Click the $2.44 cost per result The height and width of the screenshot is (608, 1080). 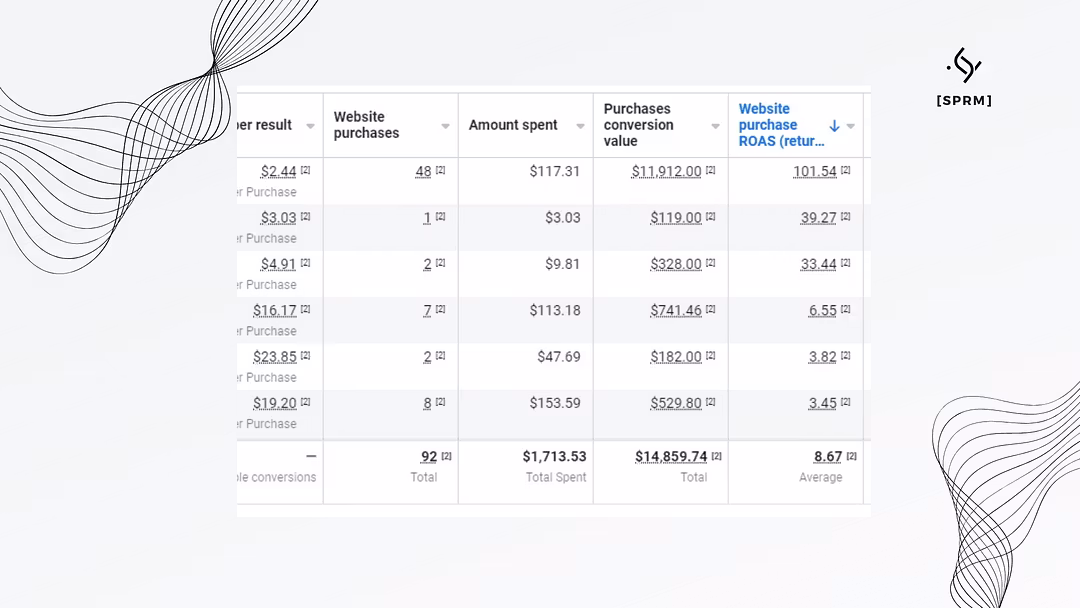278,171
